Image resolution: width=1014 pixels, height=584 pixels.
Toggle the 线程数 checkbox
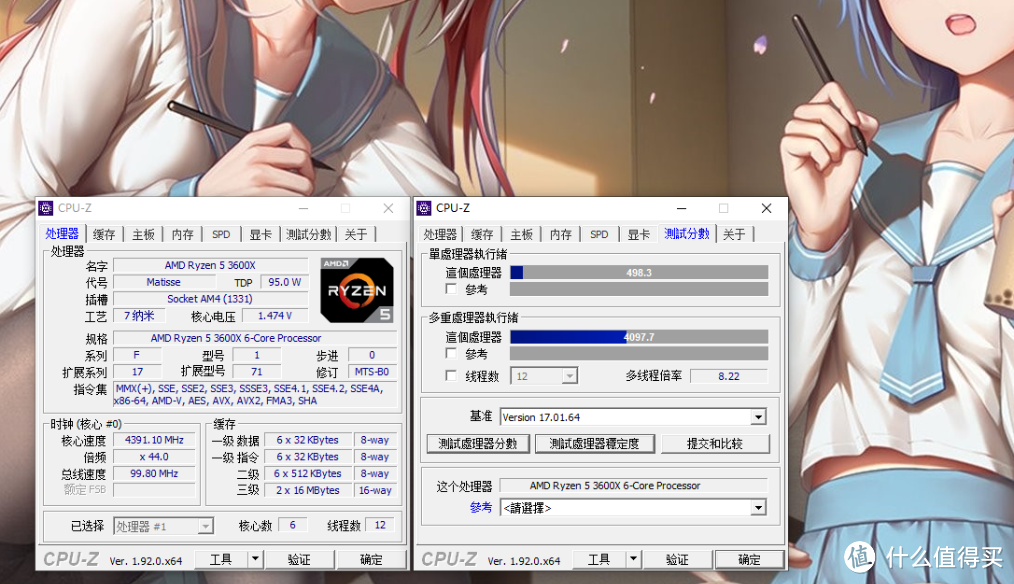coord(451,376)
